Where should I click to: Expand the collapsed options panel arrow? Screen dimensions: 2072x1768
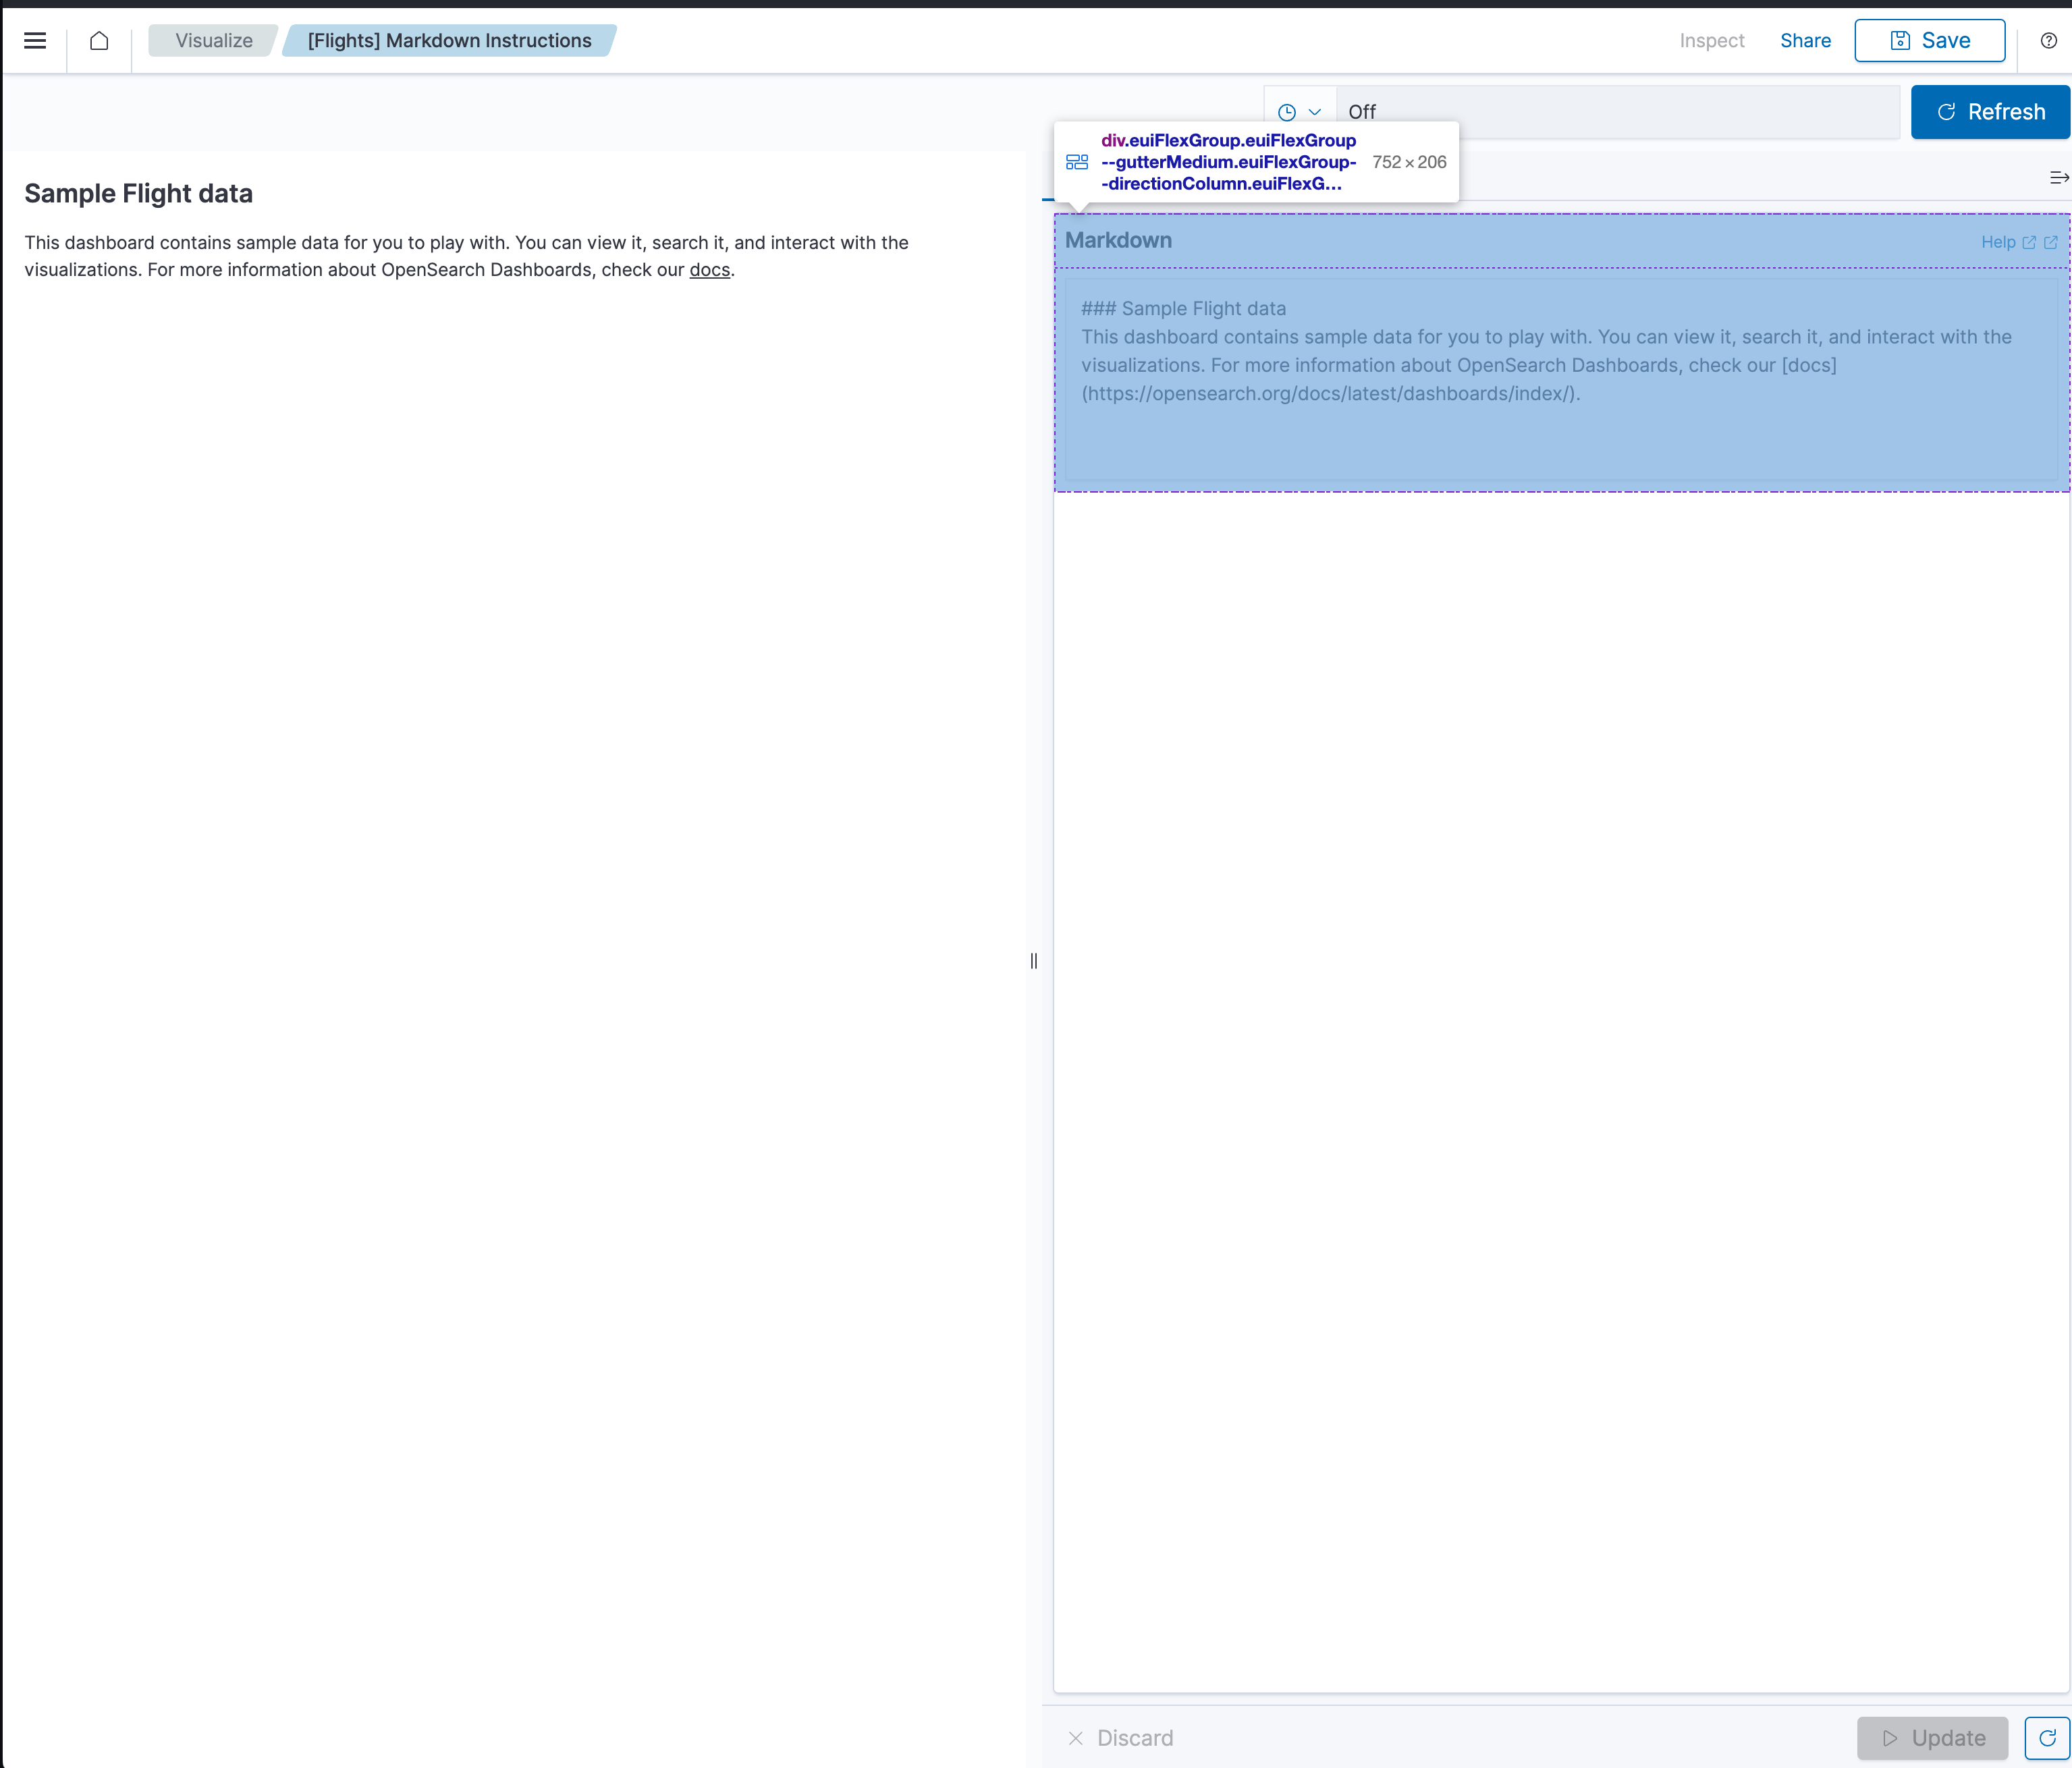point(2058,177)
